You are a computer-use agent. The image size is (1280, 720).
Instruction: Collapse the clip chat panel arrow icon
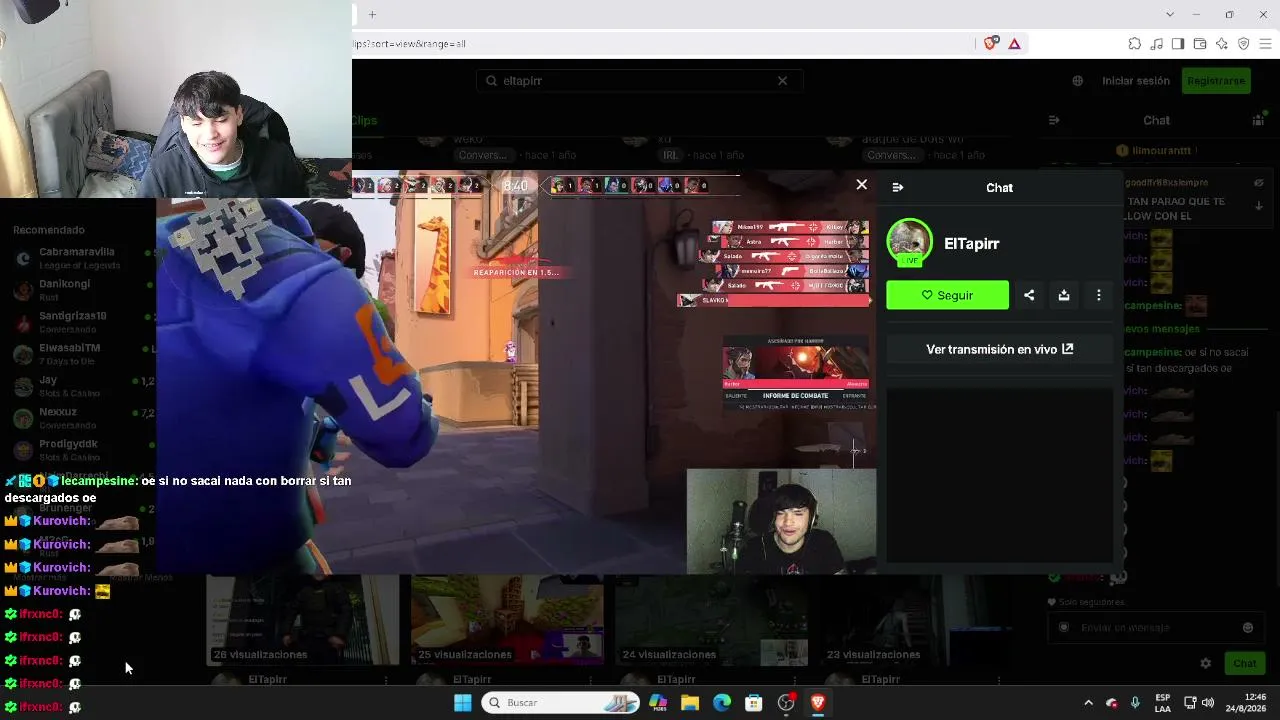pos(898,188)
